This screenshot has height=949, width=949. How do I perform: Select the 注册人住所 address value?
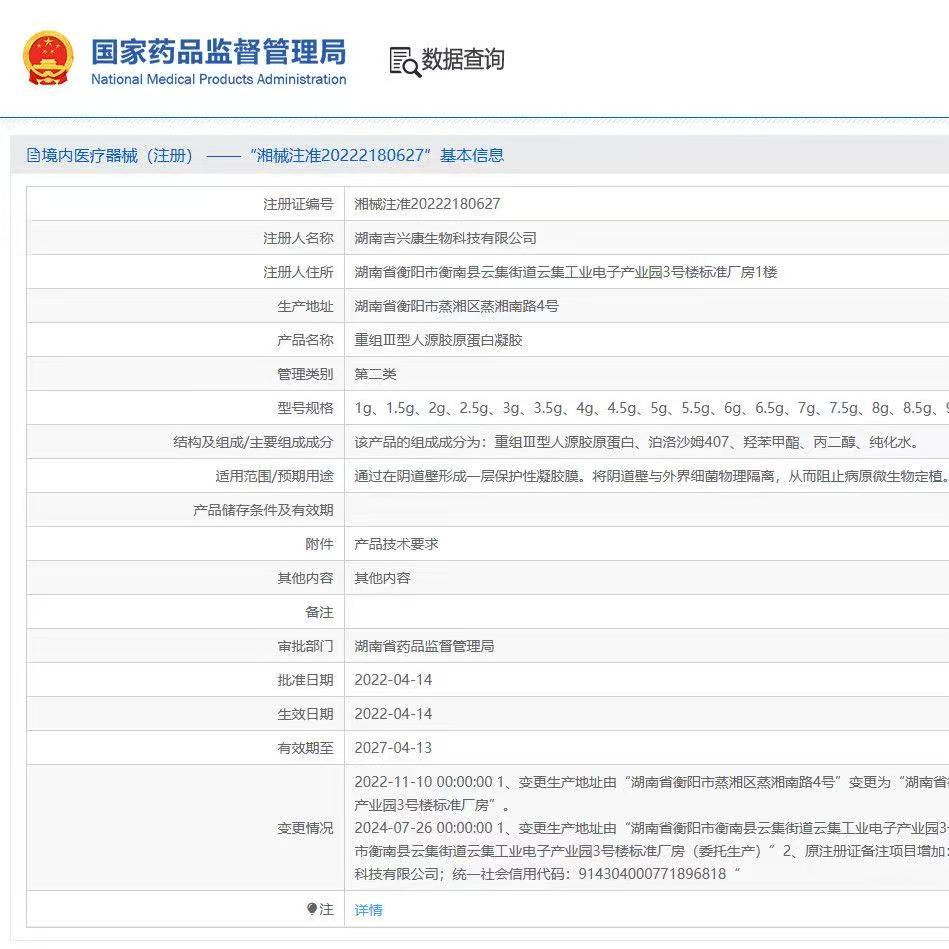click(565, 272)
